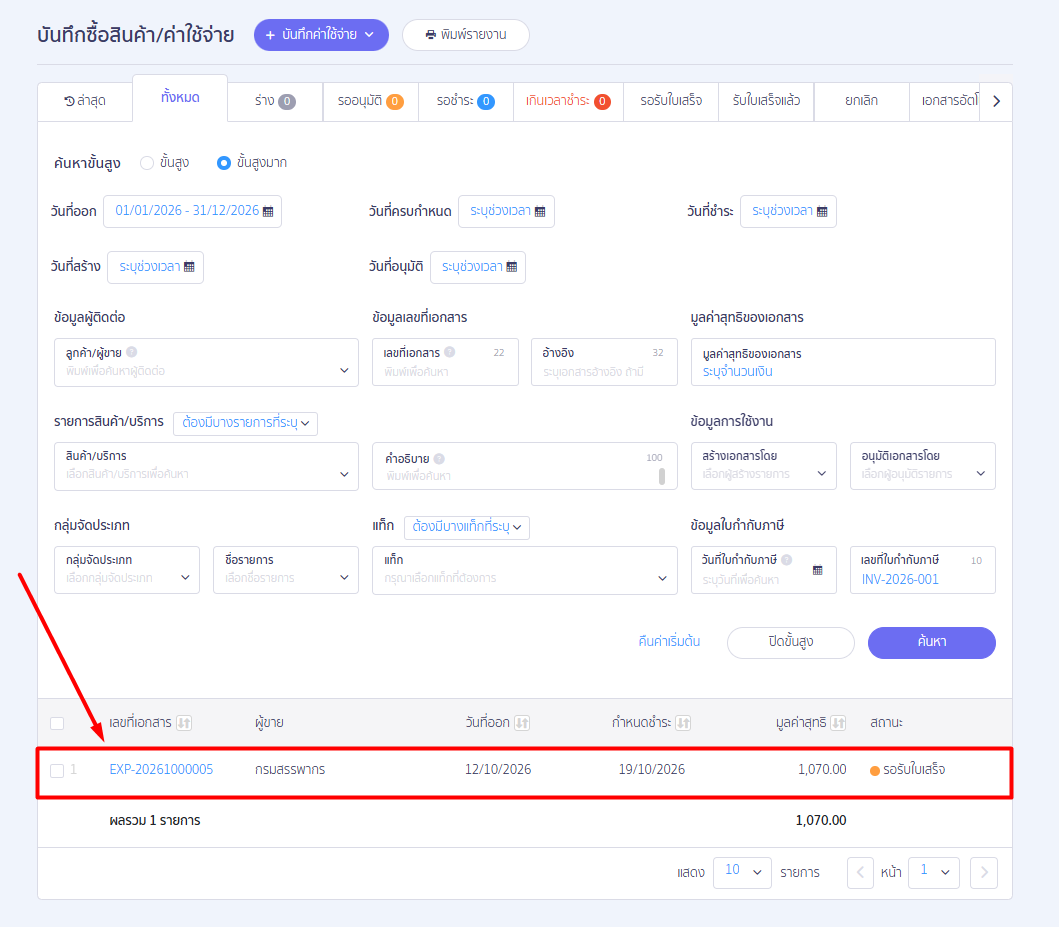Open the page number dropdown

point(934,871)
